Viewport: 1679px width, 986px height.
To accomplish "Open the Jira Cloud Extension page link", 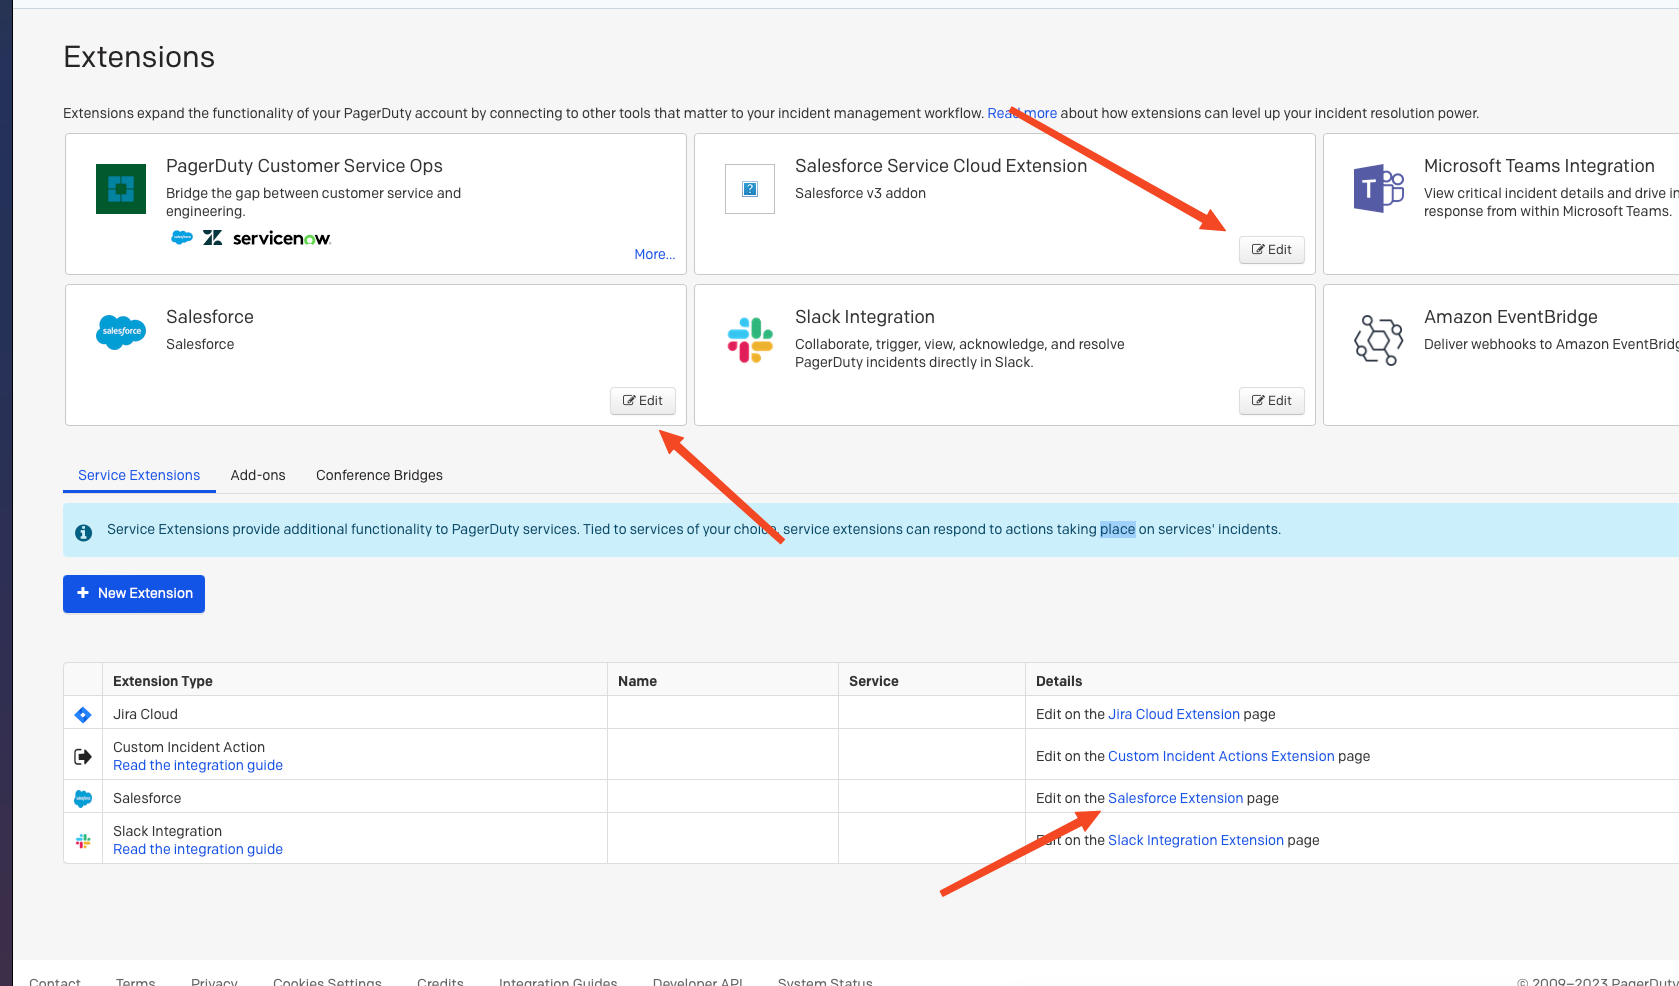I will pyautogui.click(x=1174, y=714).
